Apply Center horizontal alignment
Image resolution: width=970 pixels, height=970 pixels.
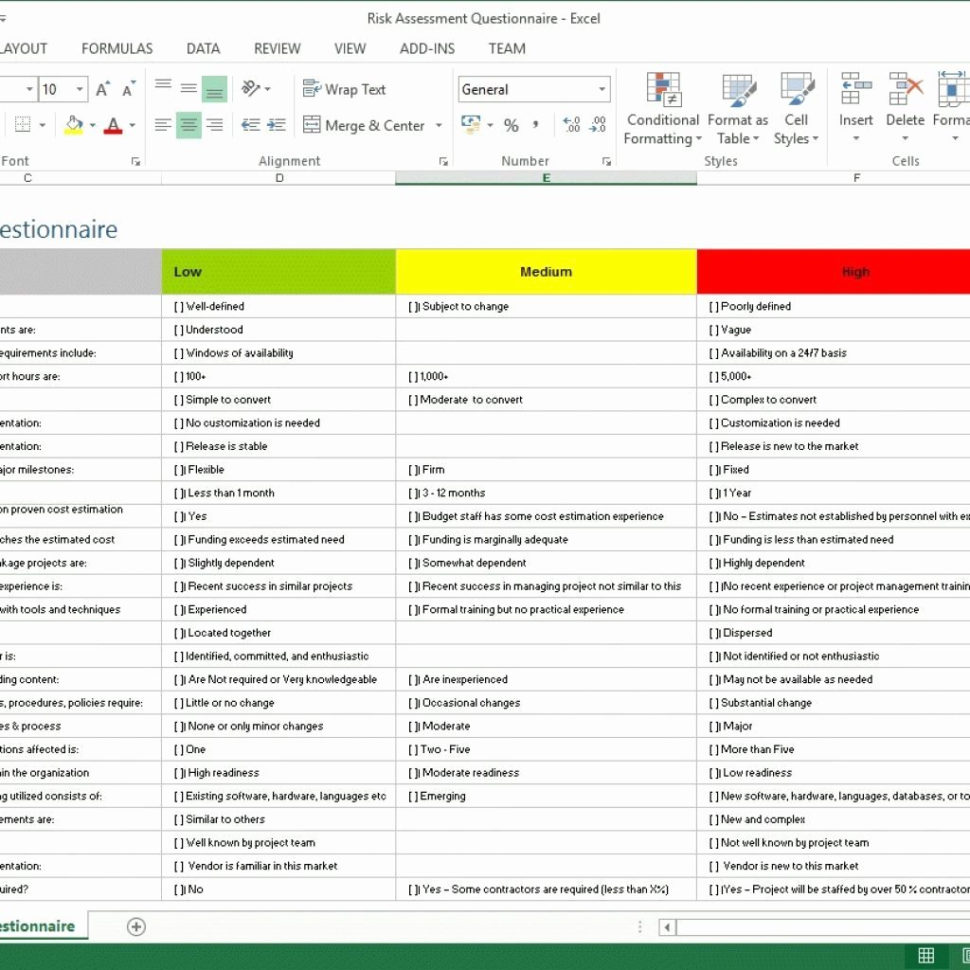coord(188,125)
